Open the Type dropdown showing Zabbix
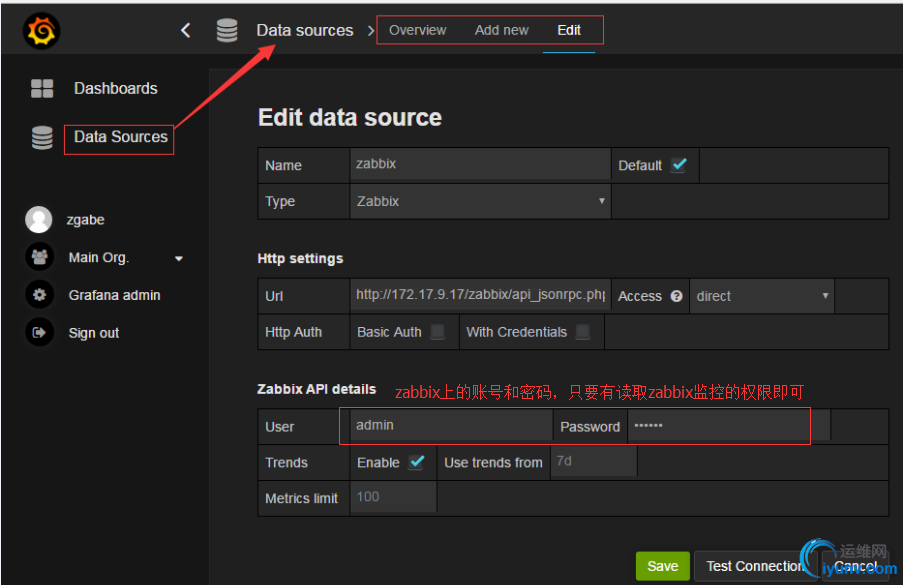This screenshot has width=903, height=585. 480,201
